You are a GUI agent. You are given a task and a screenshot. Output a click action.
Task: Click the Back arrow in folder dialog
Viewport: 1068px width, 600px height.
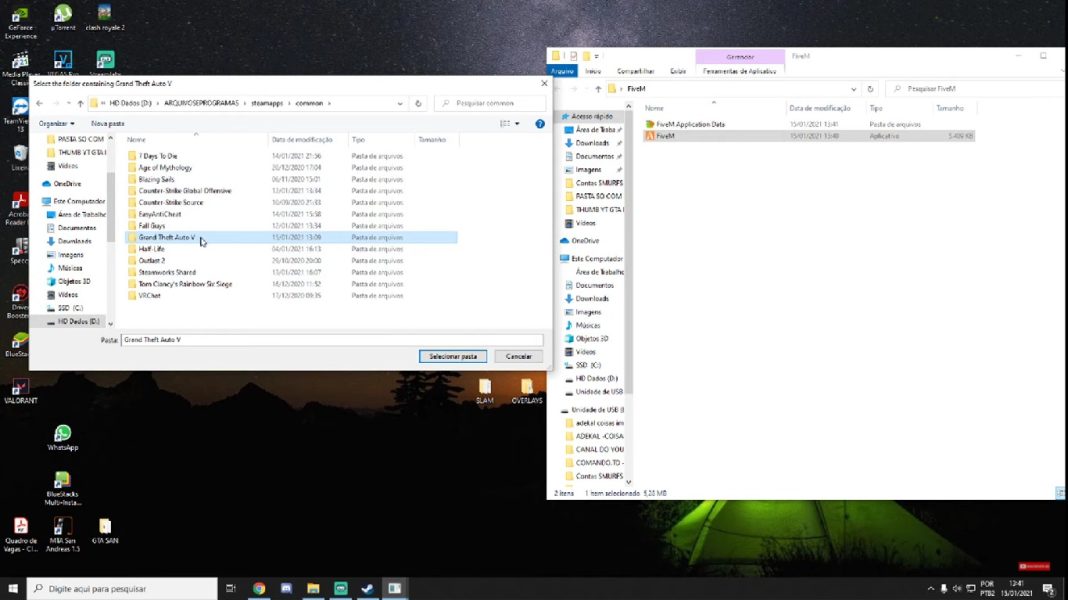tap(40, 104)
